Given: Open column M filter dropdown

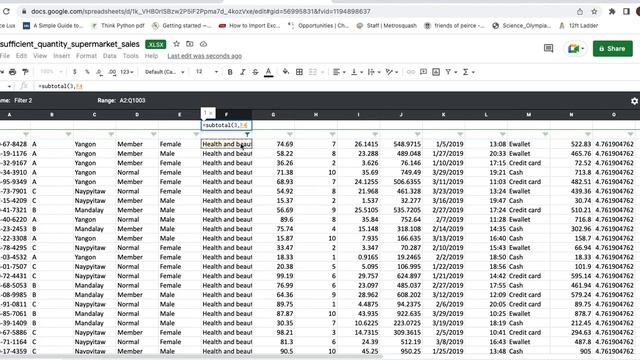Looking at the screenshot, I should click(545, 134).
